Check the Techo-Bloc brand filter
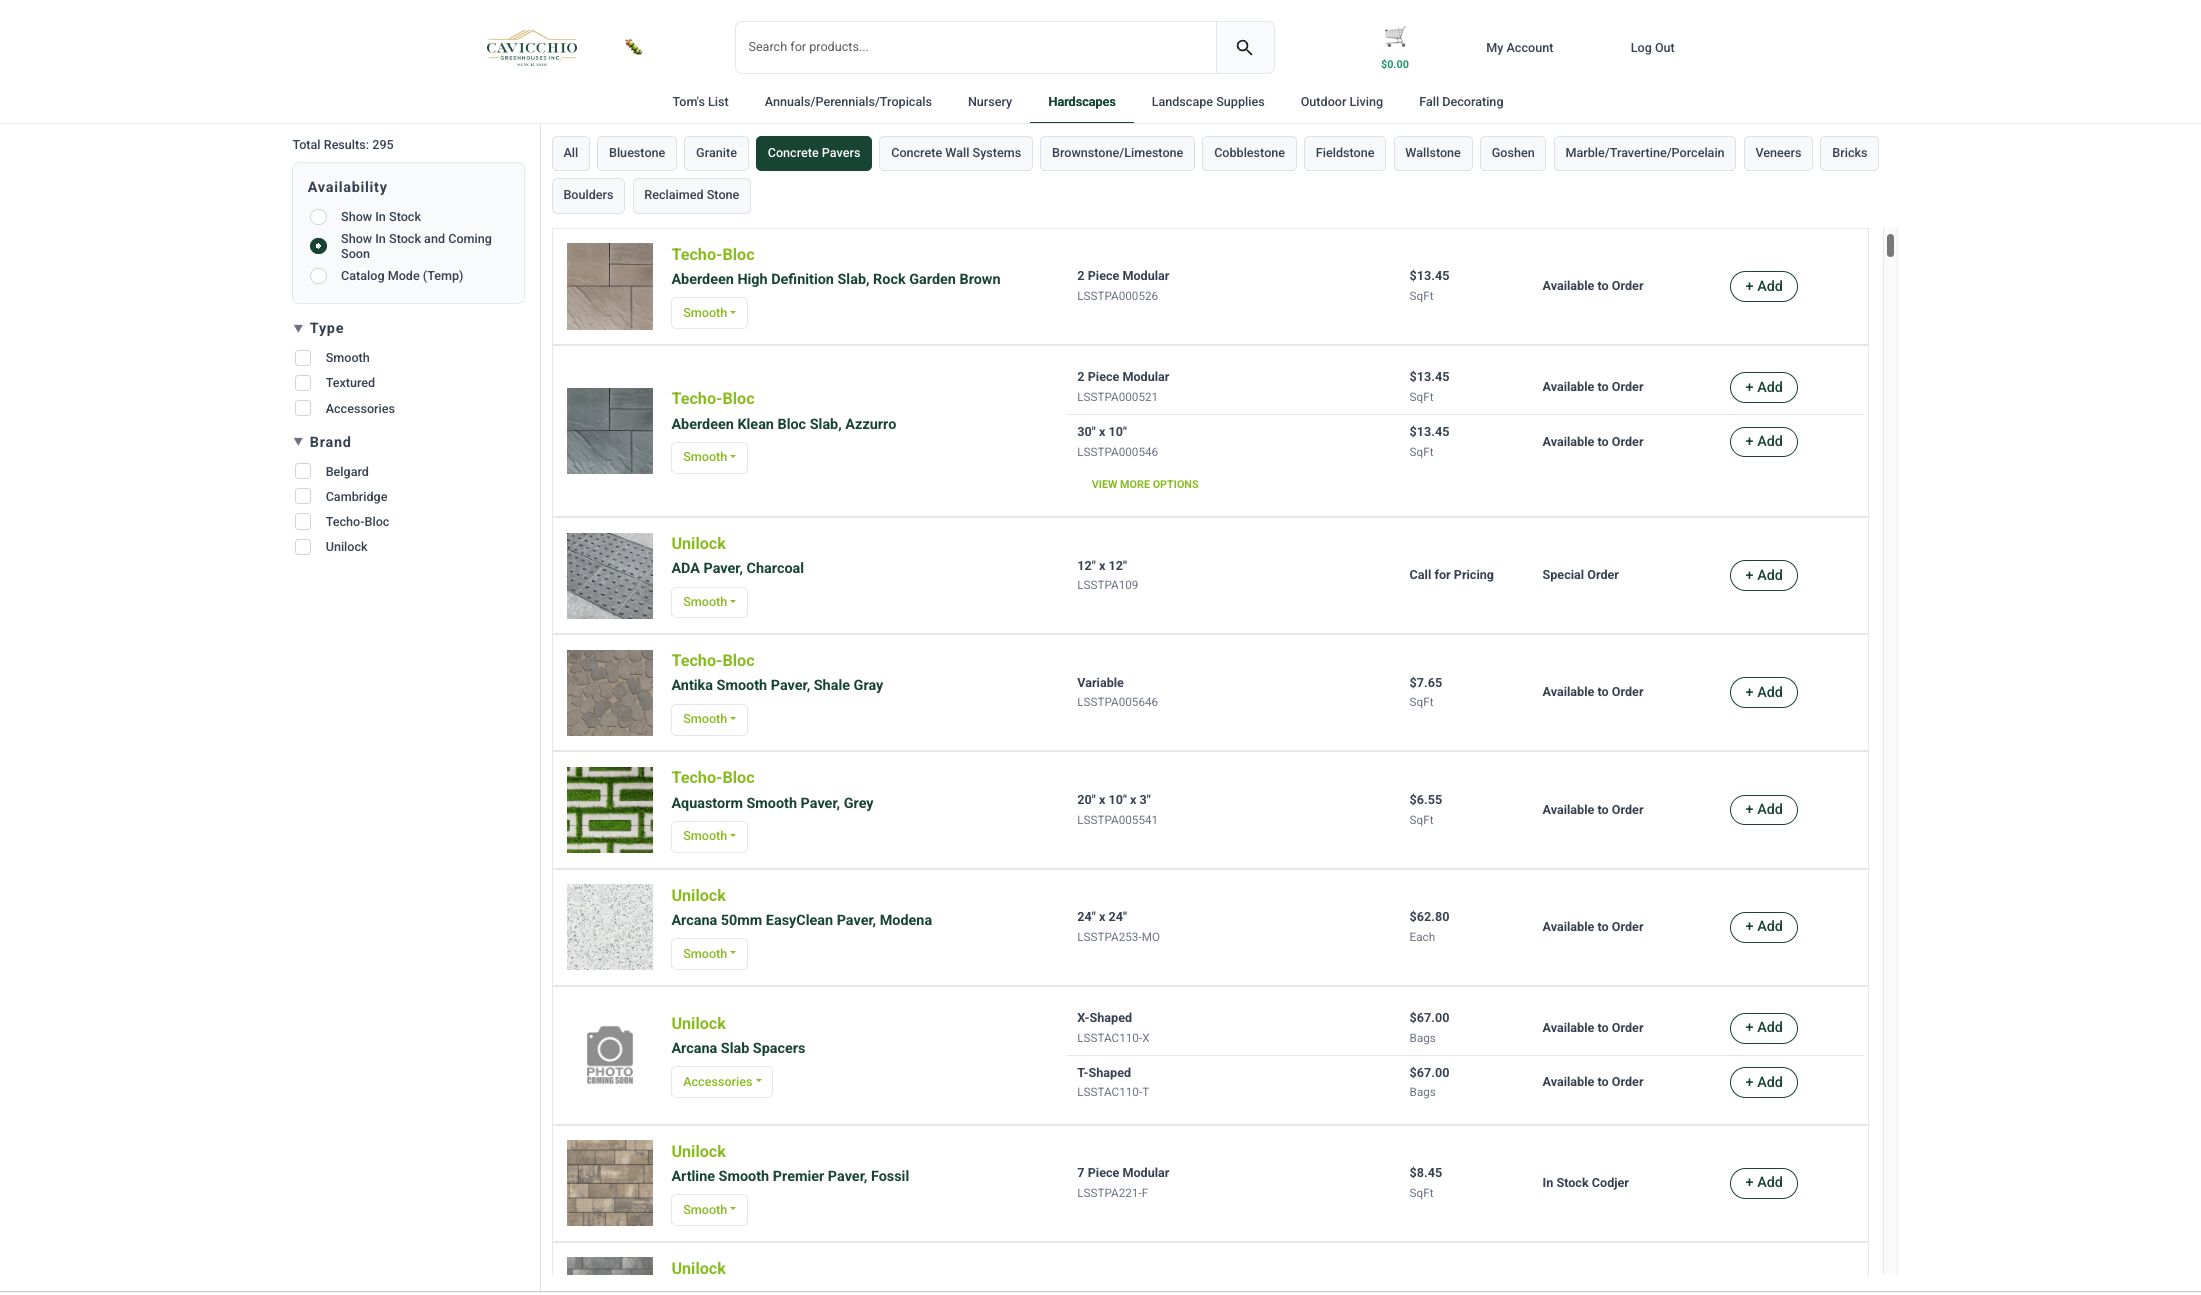2201x1295 pixels. (x=303, y=522)
